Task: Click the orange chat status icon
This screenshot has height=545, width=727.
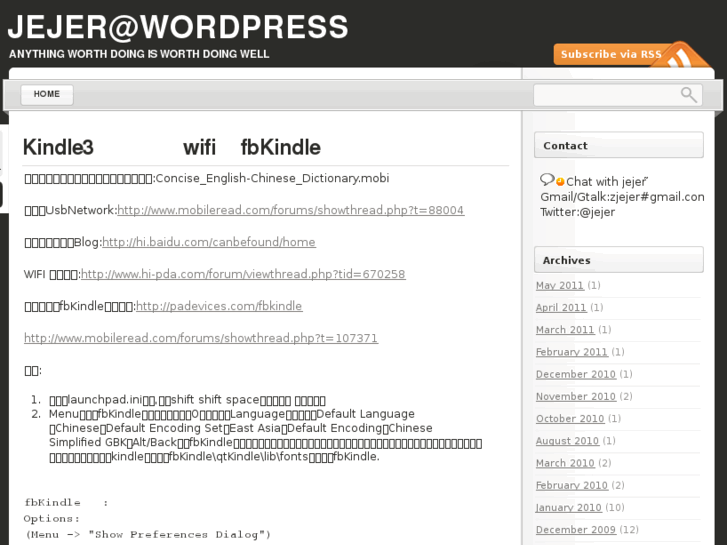Action: [x=560, y=181]
